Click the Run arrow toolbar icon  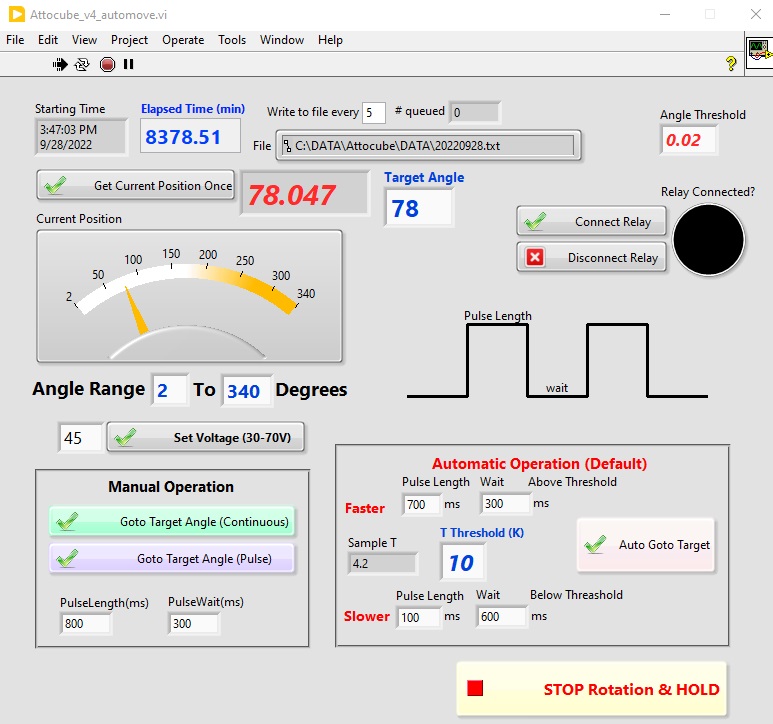tap(60, 64)
